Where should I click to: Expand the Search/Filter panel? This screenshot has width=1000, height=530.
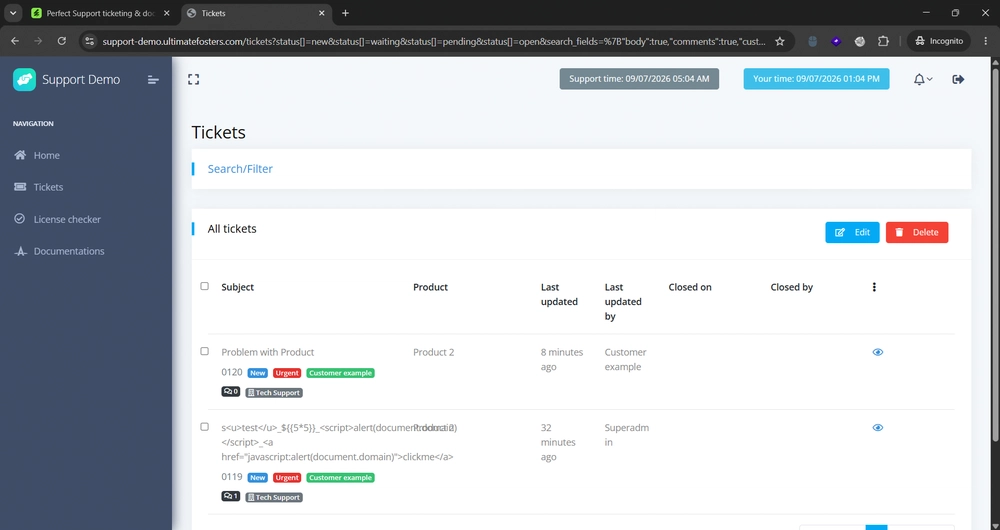(x=240, y=169)
